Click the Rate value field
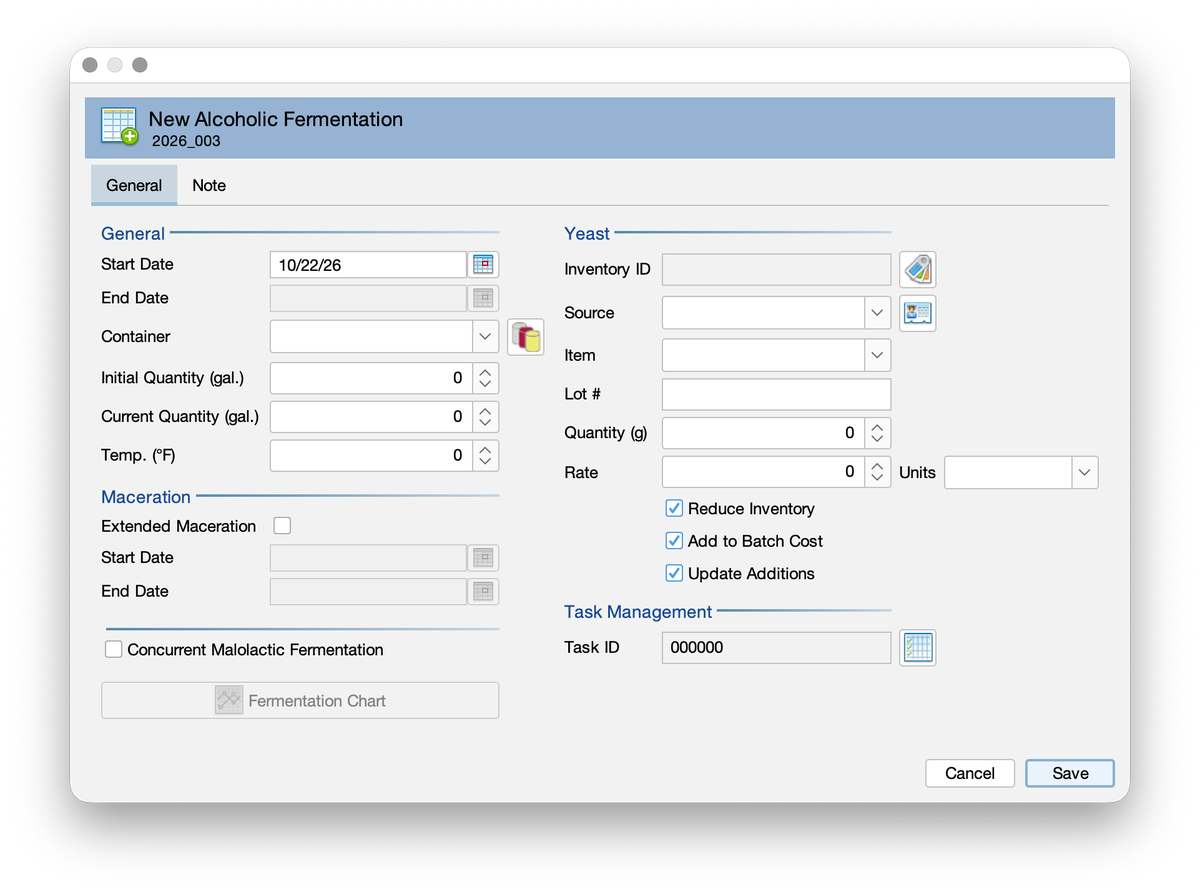The height and width of the screenshot is (895, 1200). click(x=763, y=472)
